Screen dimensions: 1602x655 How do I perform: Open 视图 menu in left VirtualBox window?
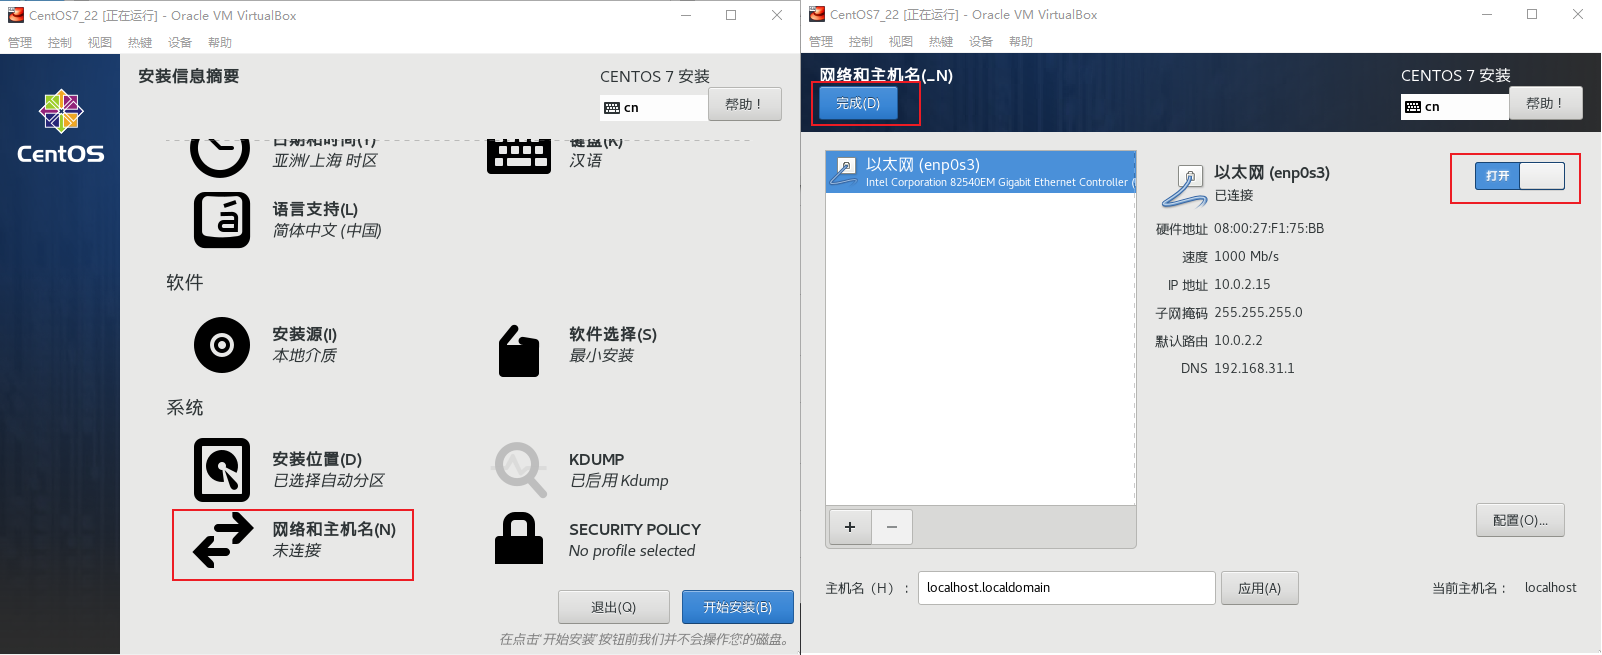(x=100, y=43)
